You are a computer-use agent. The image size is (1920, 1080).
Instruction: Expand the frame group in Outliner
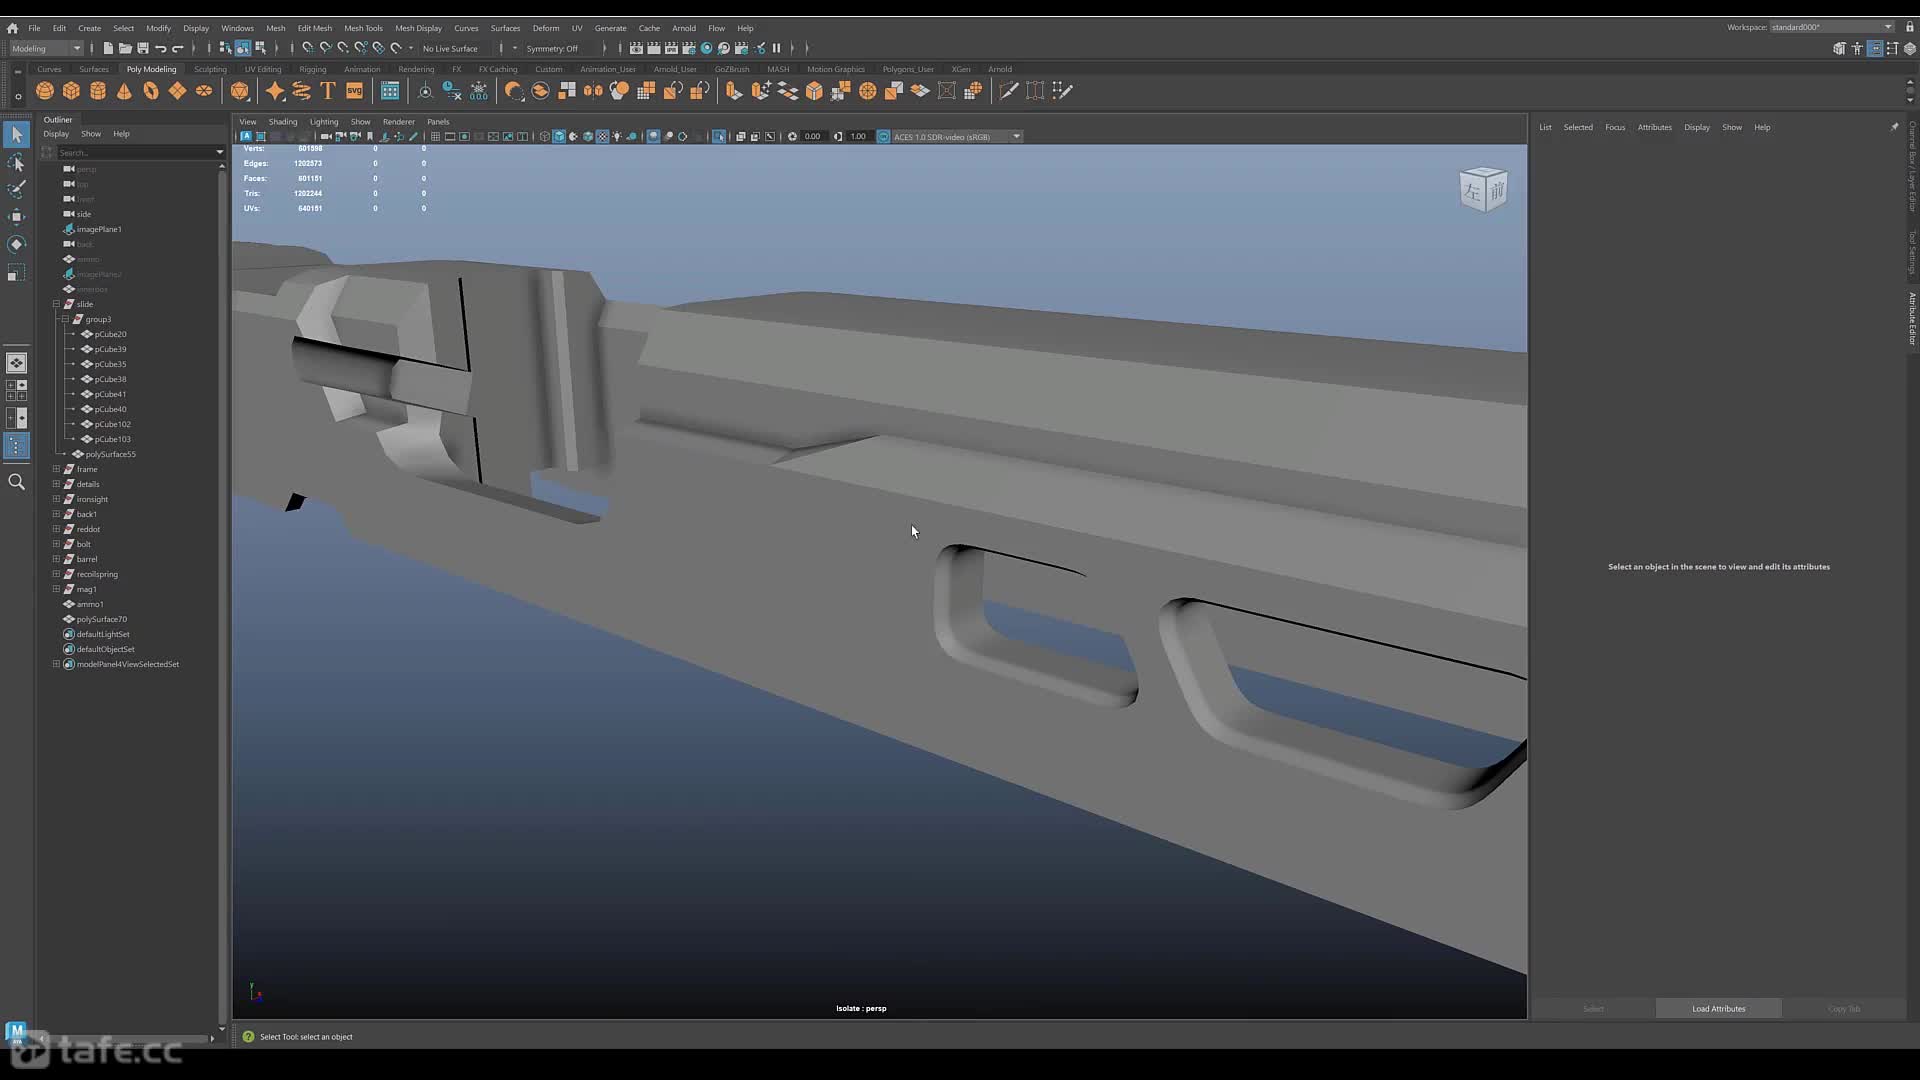pyautogui.click(x=57, y=469)
